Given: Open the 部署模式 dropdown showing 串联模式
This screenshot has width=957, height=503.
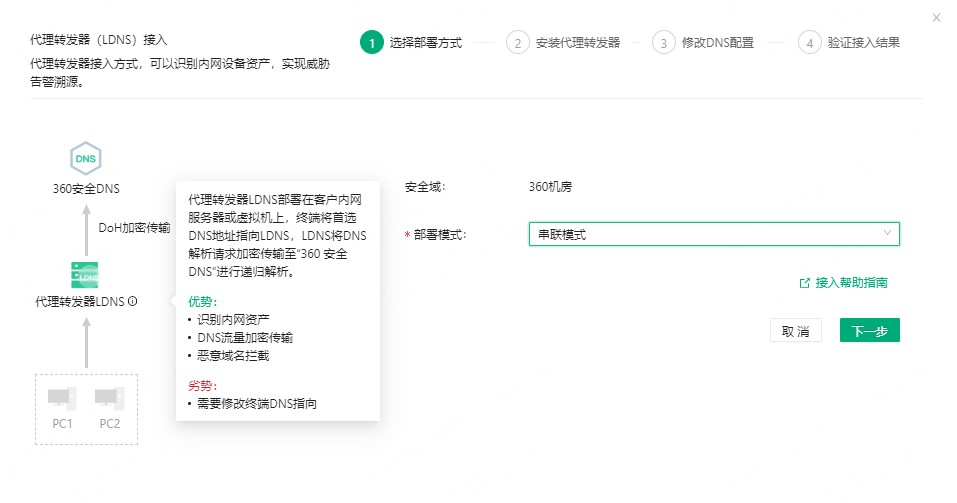Looking at the screenshot, I should [714, 234].
